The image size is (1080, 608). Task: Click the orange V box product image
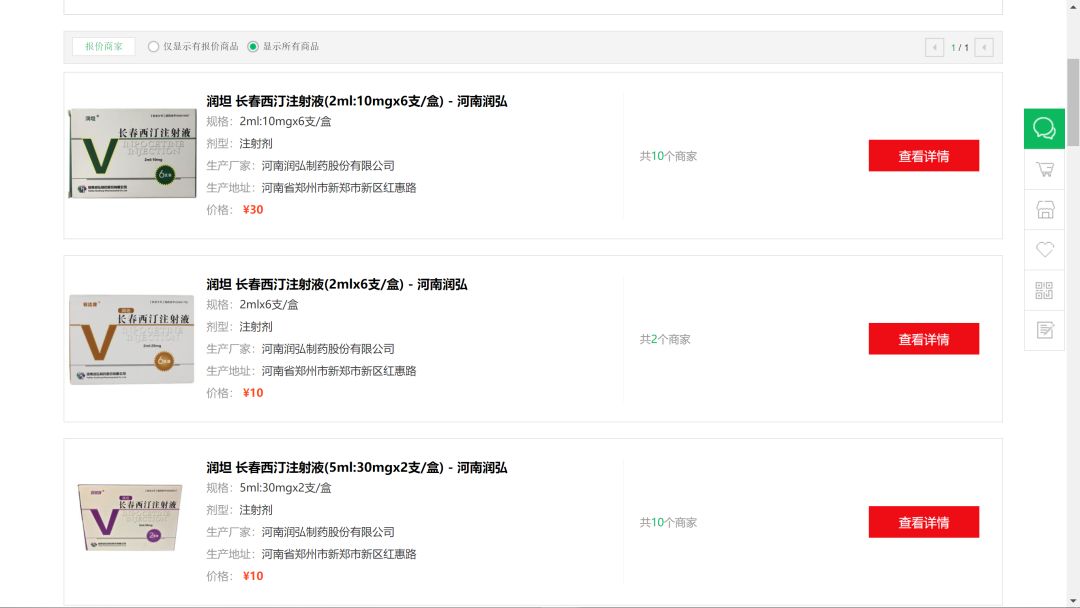click(132, 339)
